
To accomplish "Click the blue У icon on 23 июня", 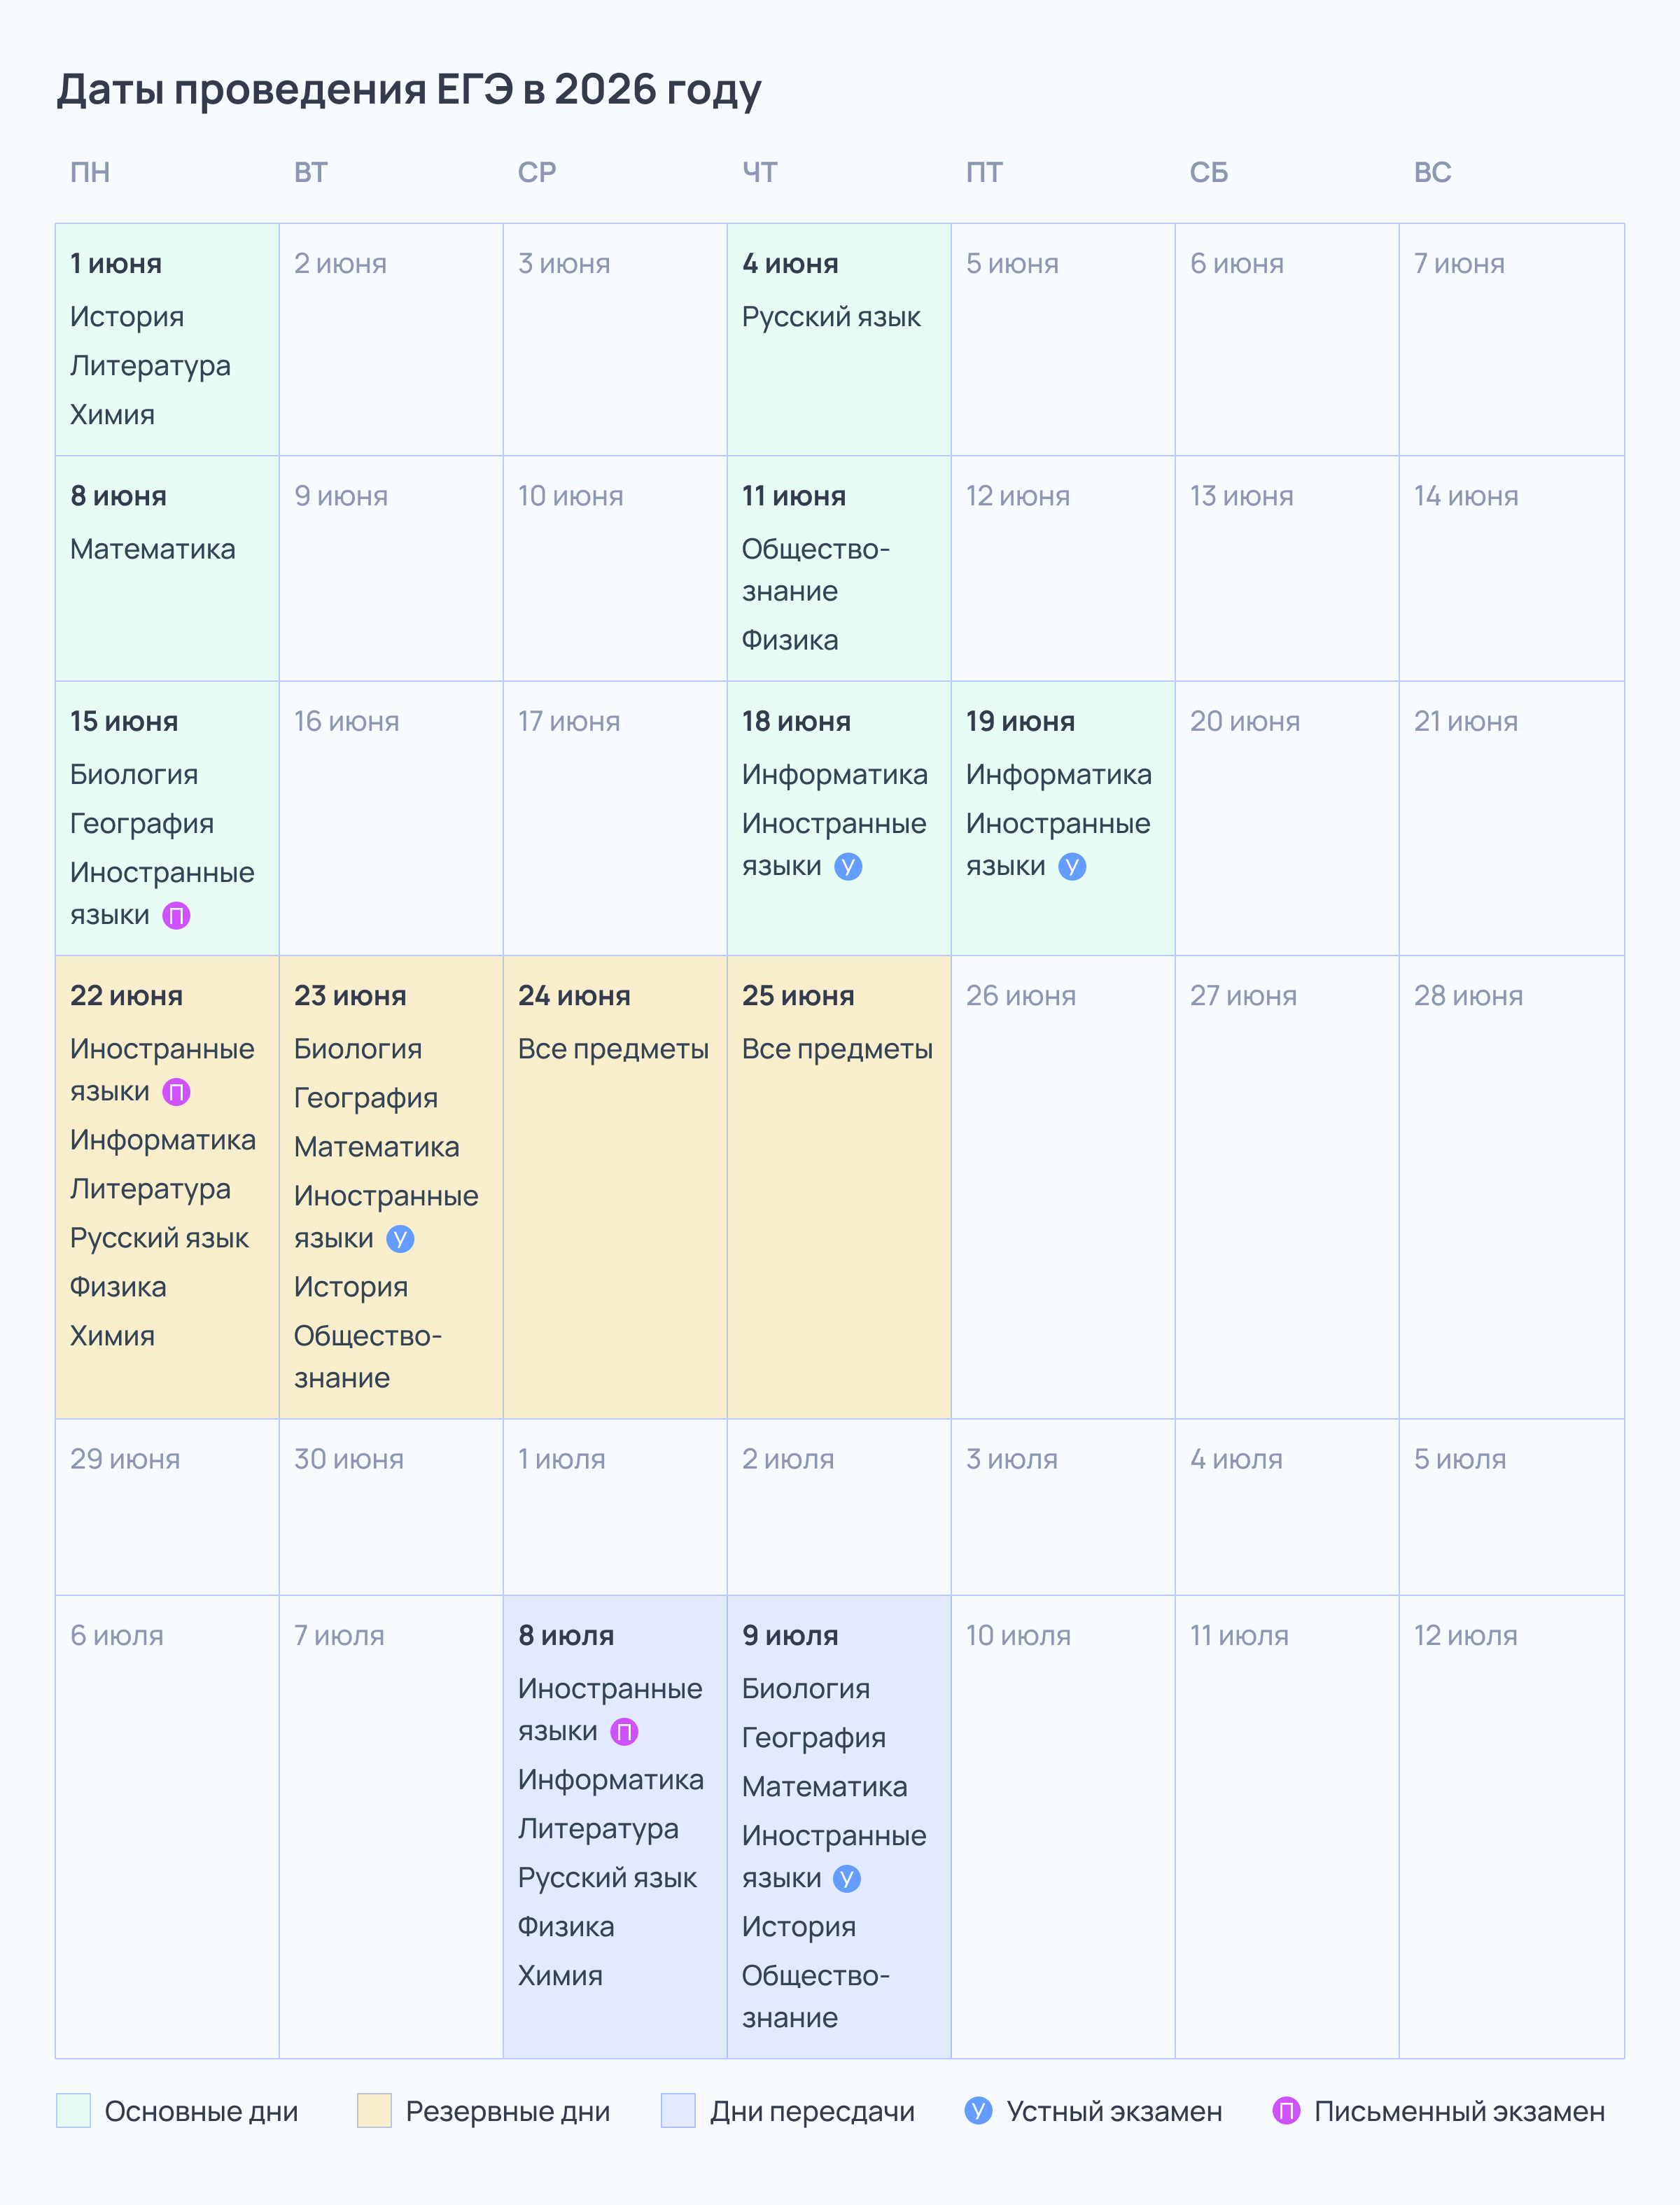I will [400, 1239].
